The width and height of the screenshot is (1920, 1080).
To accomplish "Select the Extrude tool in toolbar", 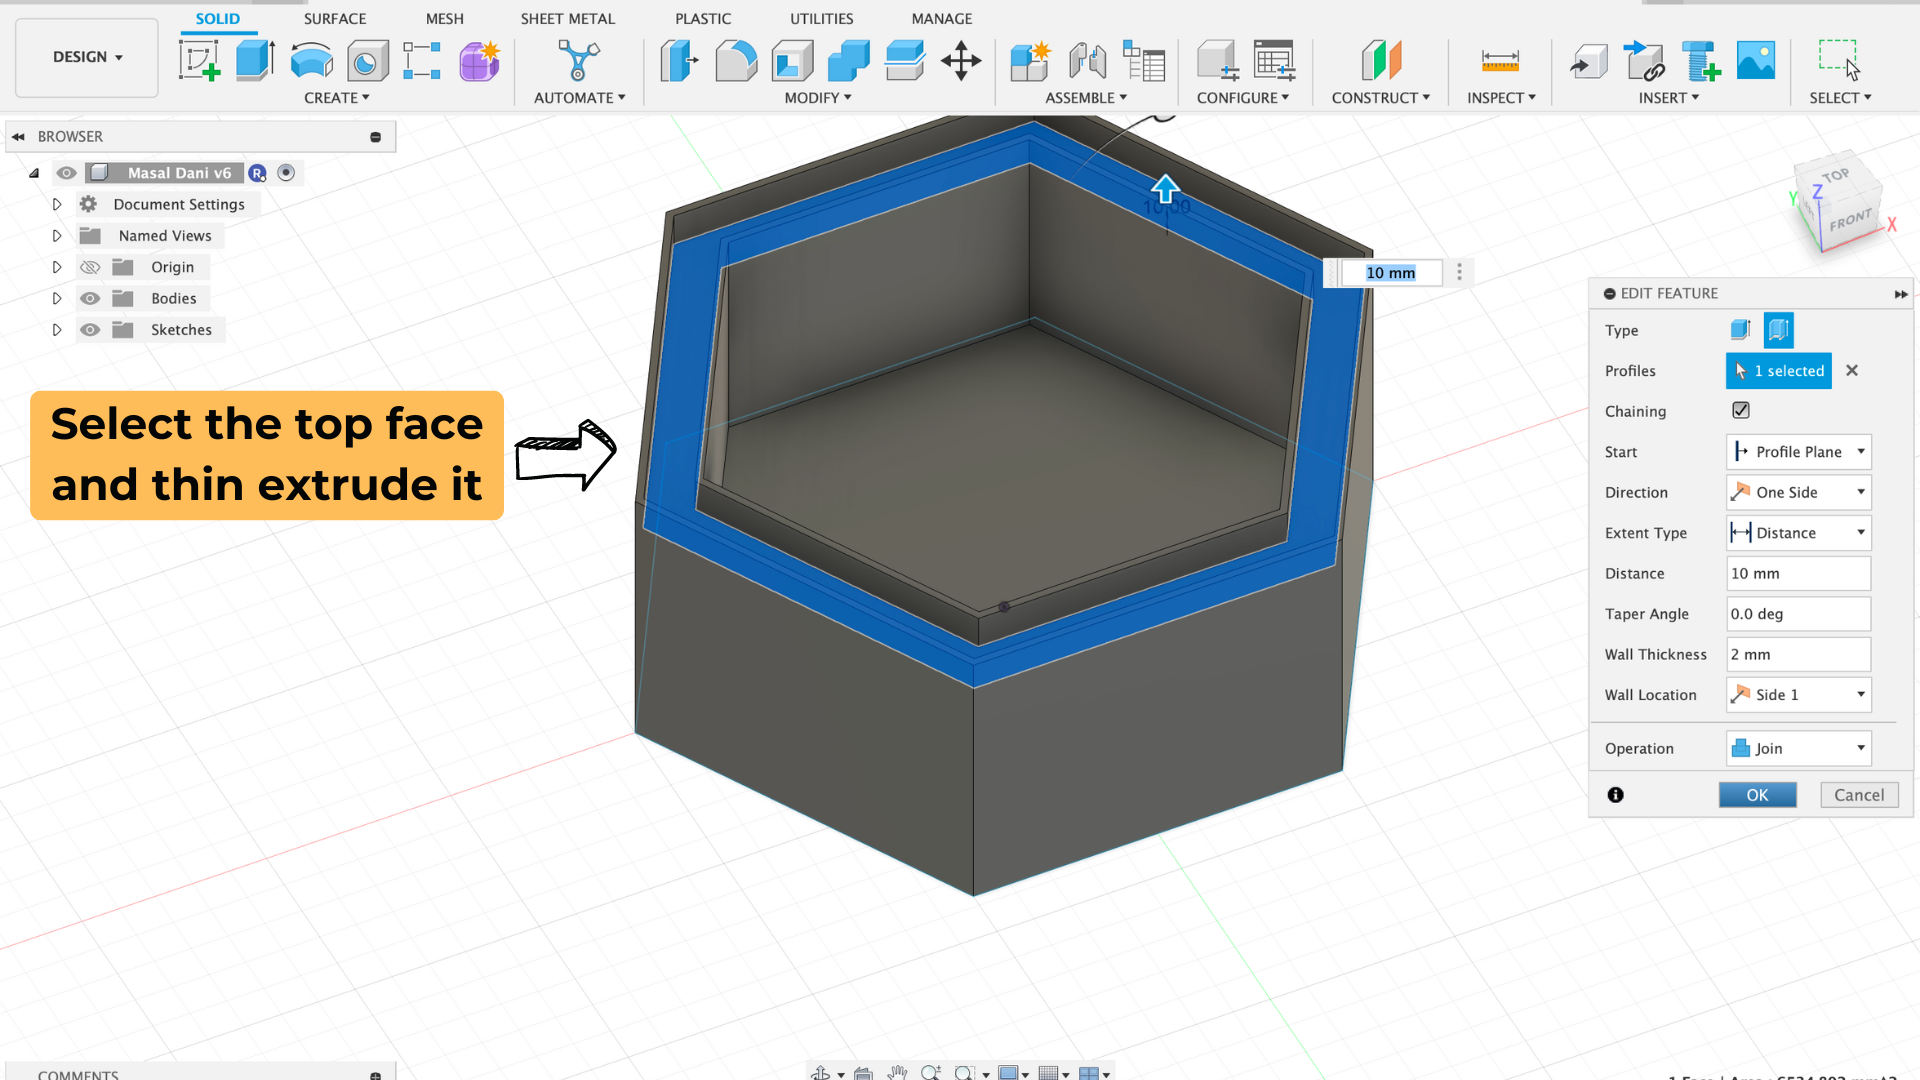I will point(255,61).
